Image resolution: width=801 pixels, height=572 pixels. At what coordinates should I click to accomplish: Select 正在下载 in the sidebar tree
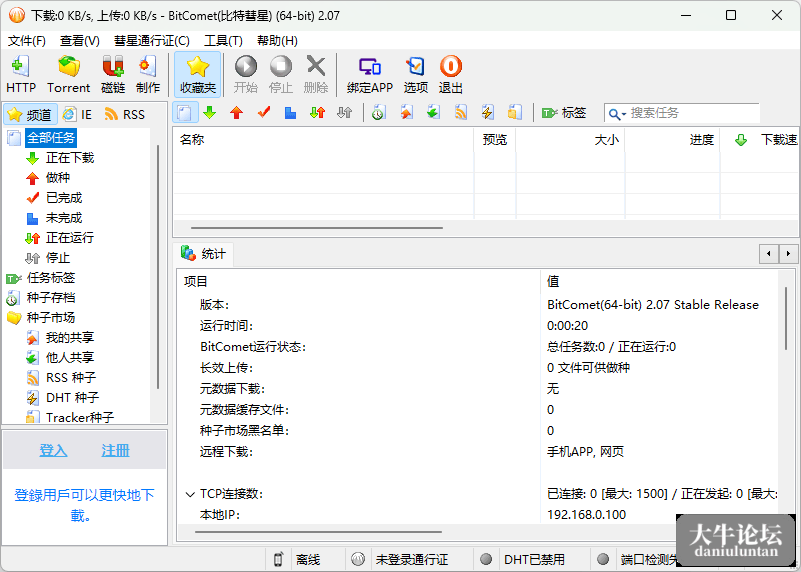[x=70, y=158]
